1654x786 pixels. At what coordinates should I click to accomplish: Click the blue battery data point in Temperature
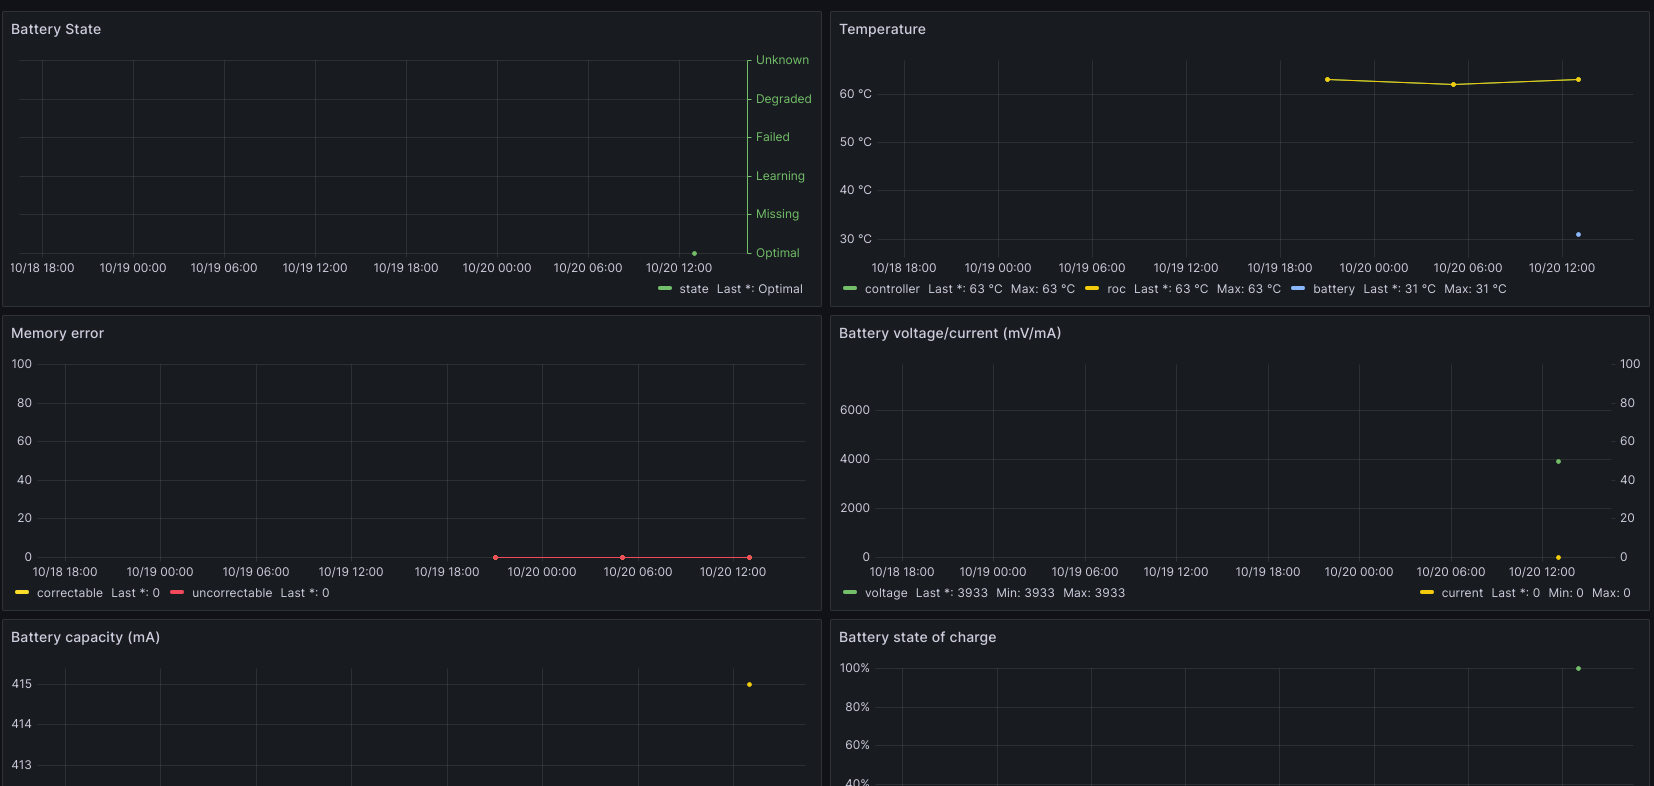tap(1578, 235)
